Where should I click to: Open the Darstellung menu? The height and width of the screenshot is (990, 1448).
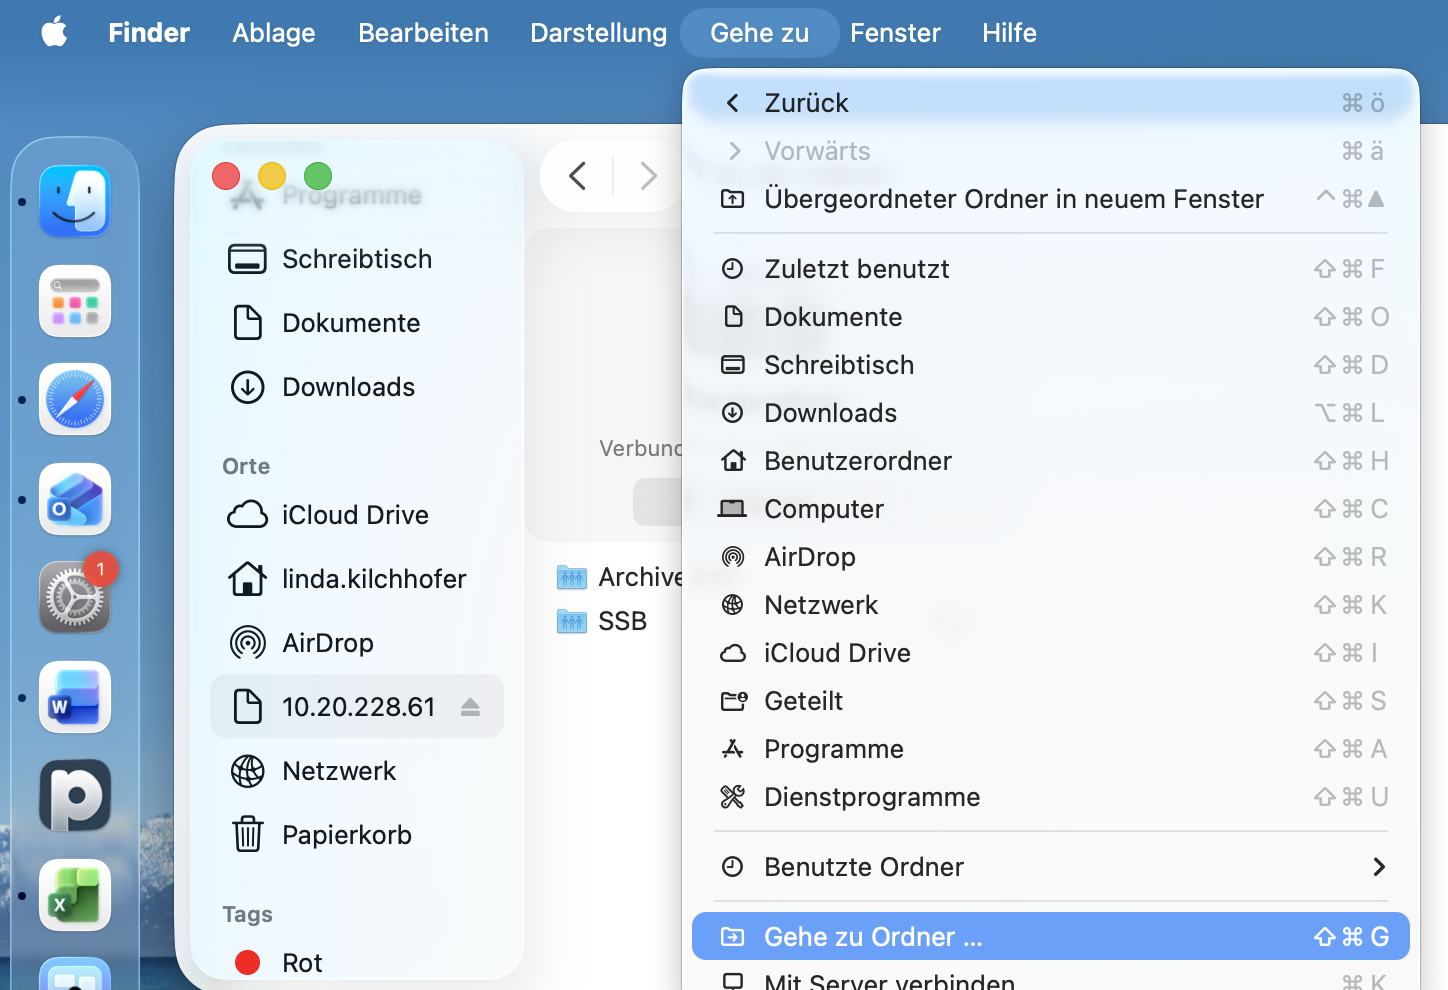point(598,33)
